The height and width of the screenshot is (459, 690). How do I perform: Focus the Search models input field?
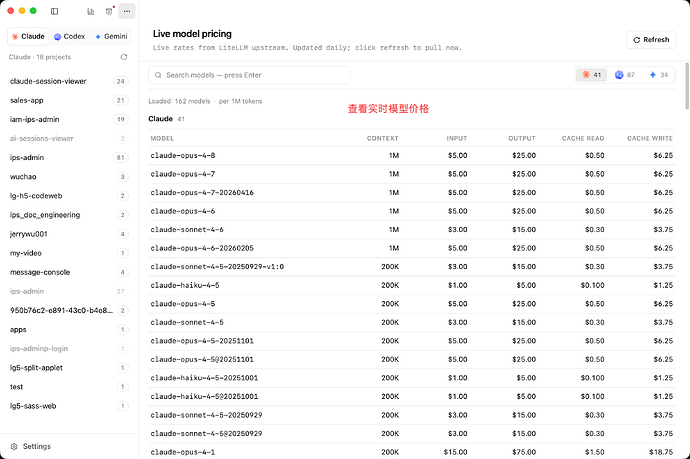tap(250, 75)
